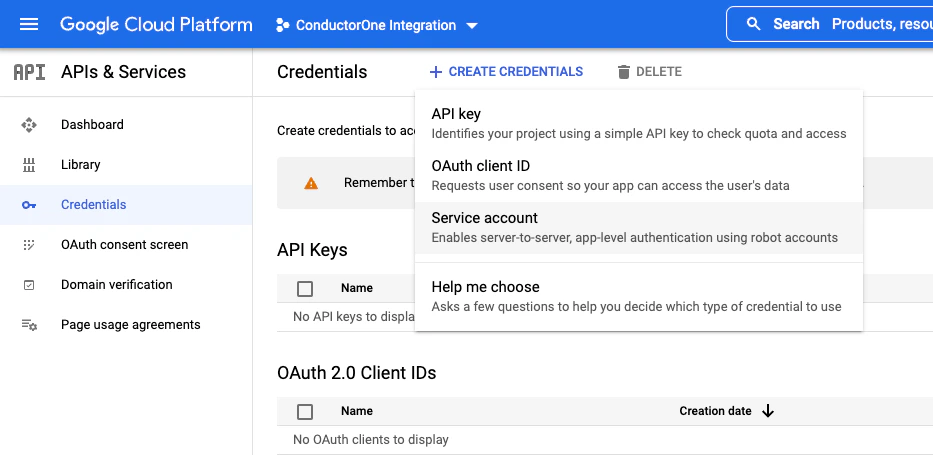The height and width of the screenshot is (455, 933).
Task: Click the Library sidebar icon
Action: (29, 165)
